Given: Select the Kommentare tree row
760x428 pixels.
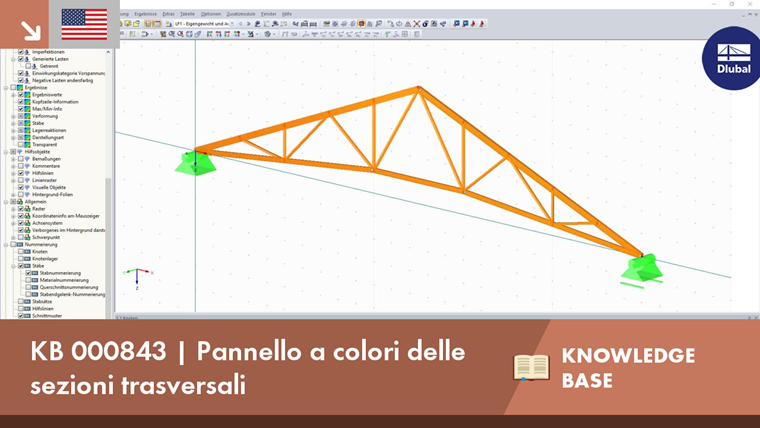Looking at the screenshot, I should tap(46, 166).
